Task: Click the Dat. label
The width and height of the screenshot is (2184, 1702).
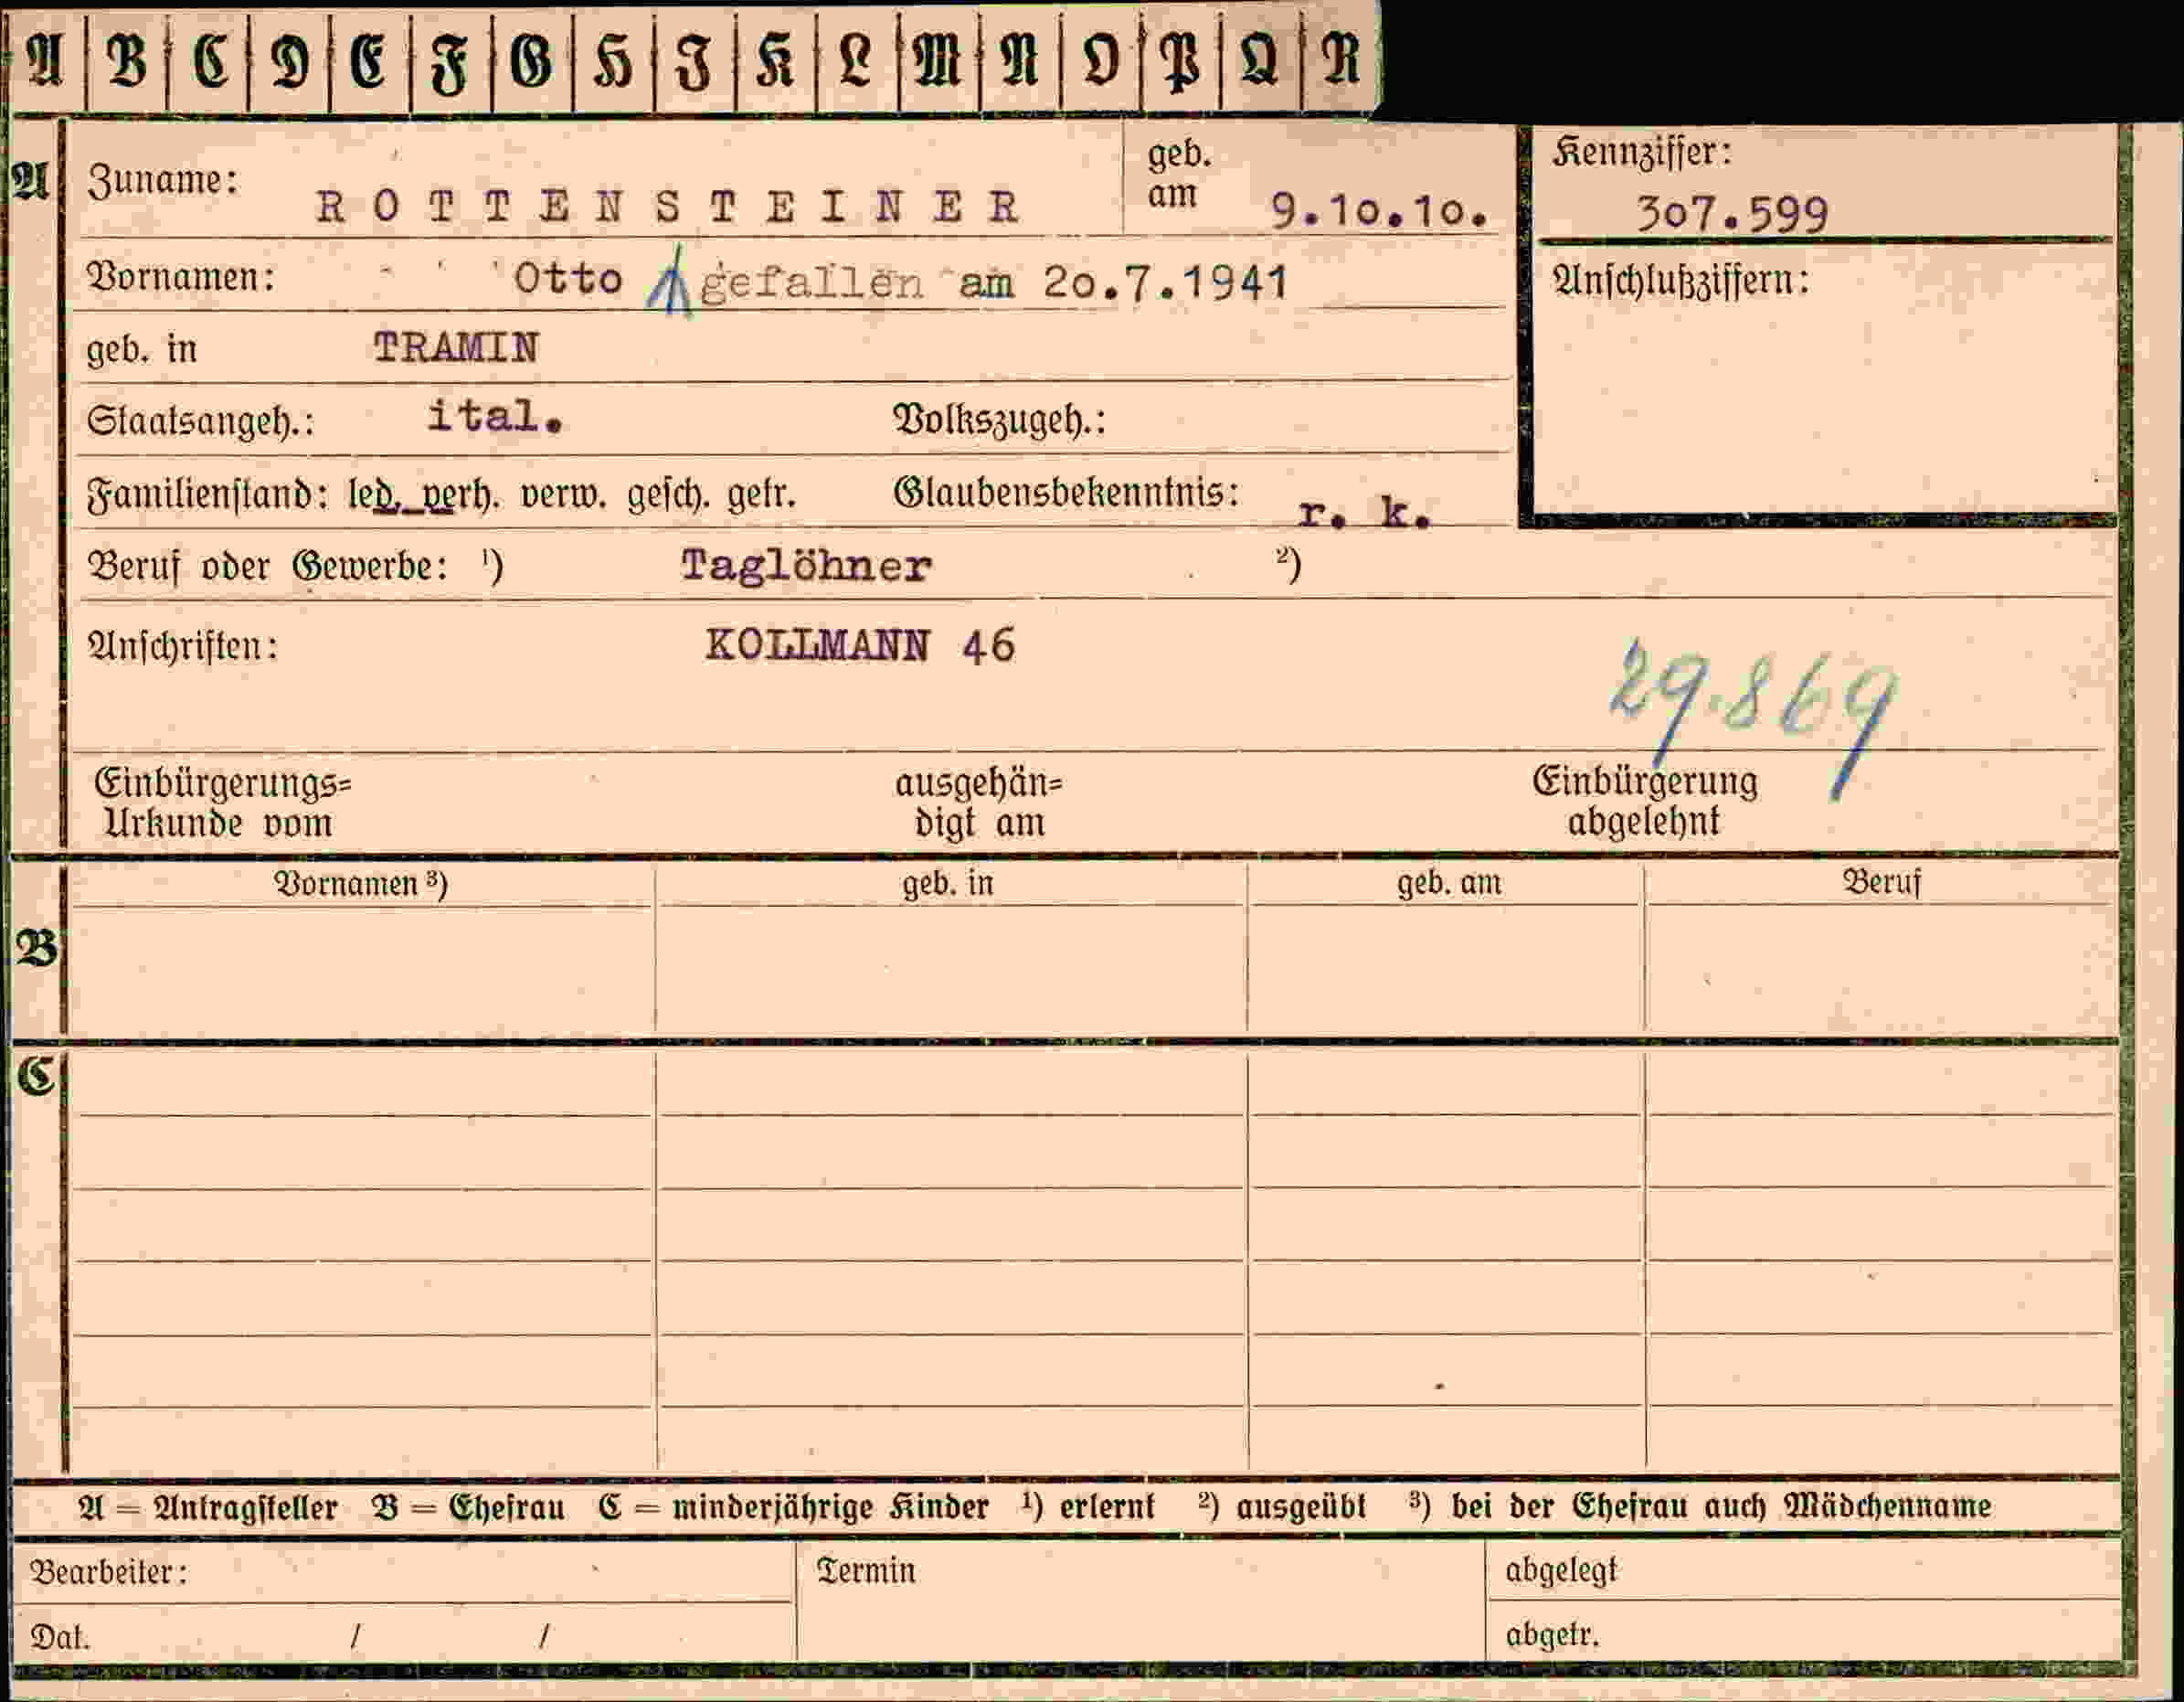Action: click(x=60, y=1637)
